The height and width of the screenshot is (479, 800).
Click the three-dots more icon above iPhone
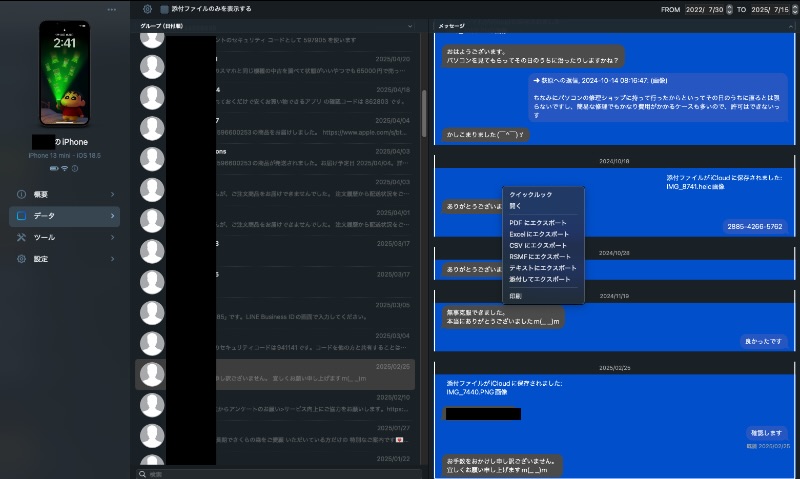pyautogui.click(x=112, y=10)
